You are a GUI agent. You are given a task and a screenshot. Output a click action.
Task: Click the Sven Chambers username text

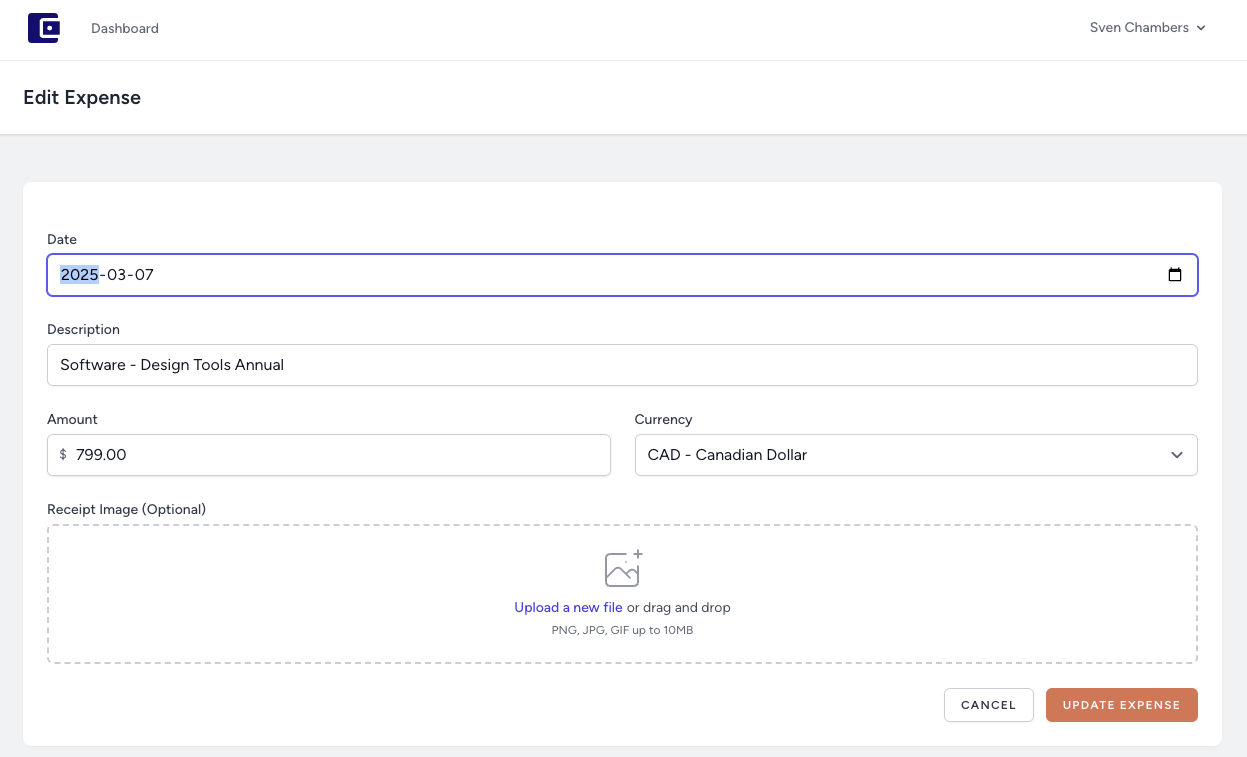(x=1139, y=27)
